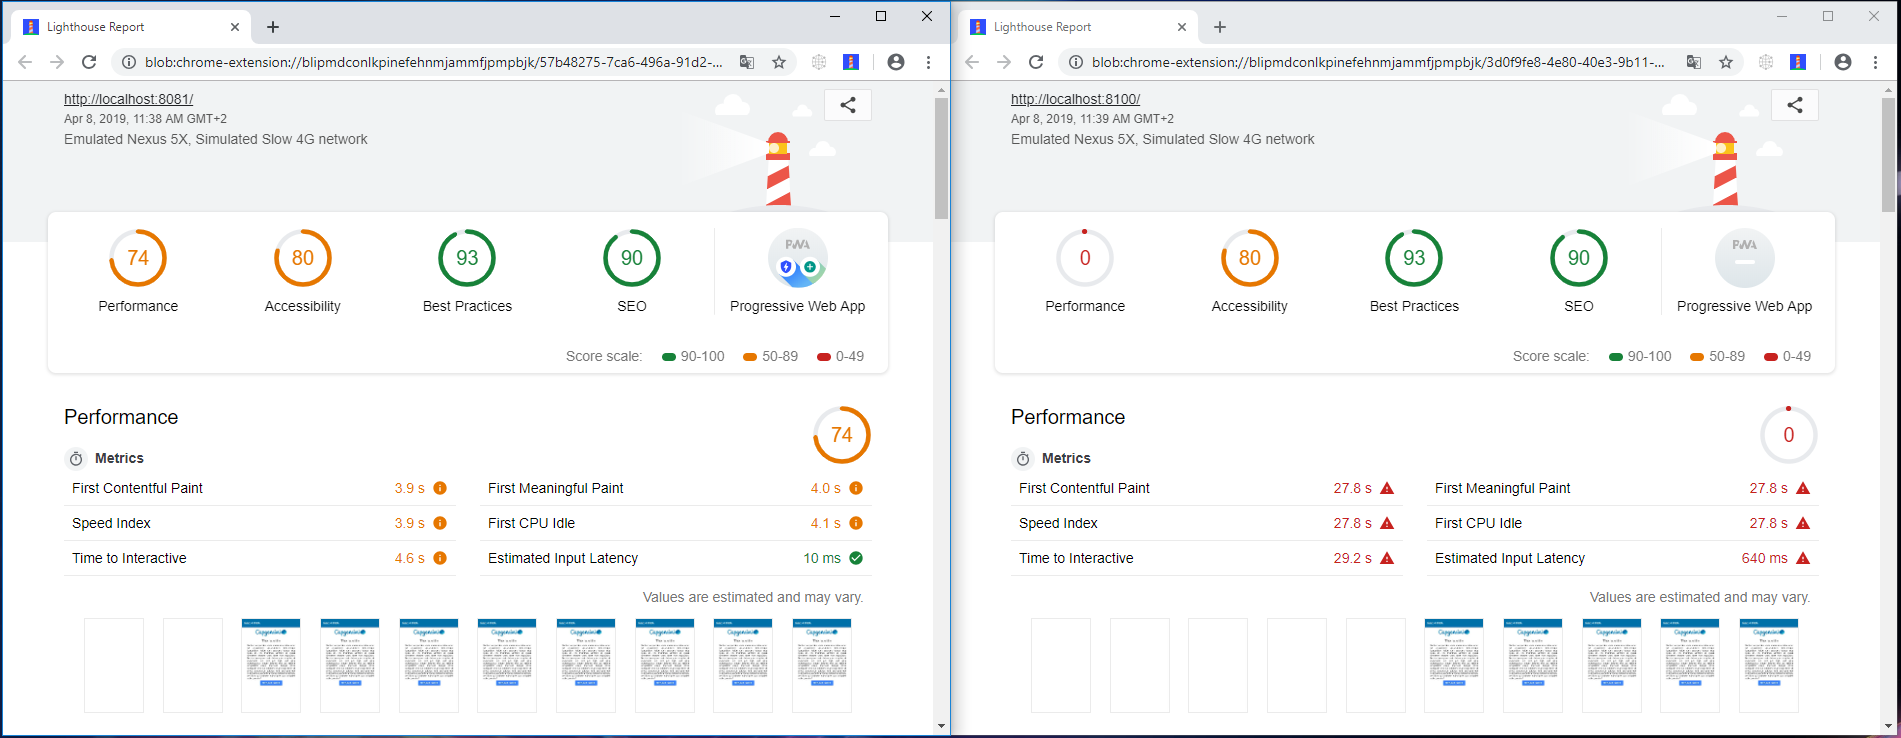1901x738 pixels.
Task: Click the Accessibility 80 gauge on right
Action: tap(1249, 259)
